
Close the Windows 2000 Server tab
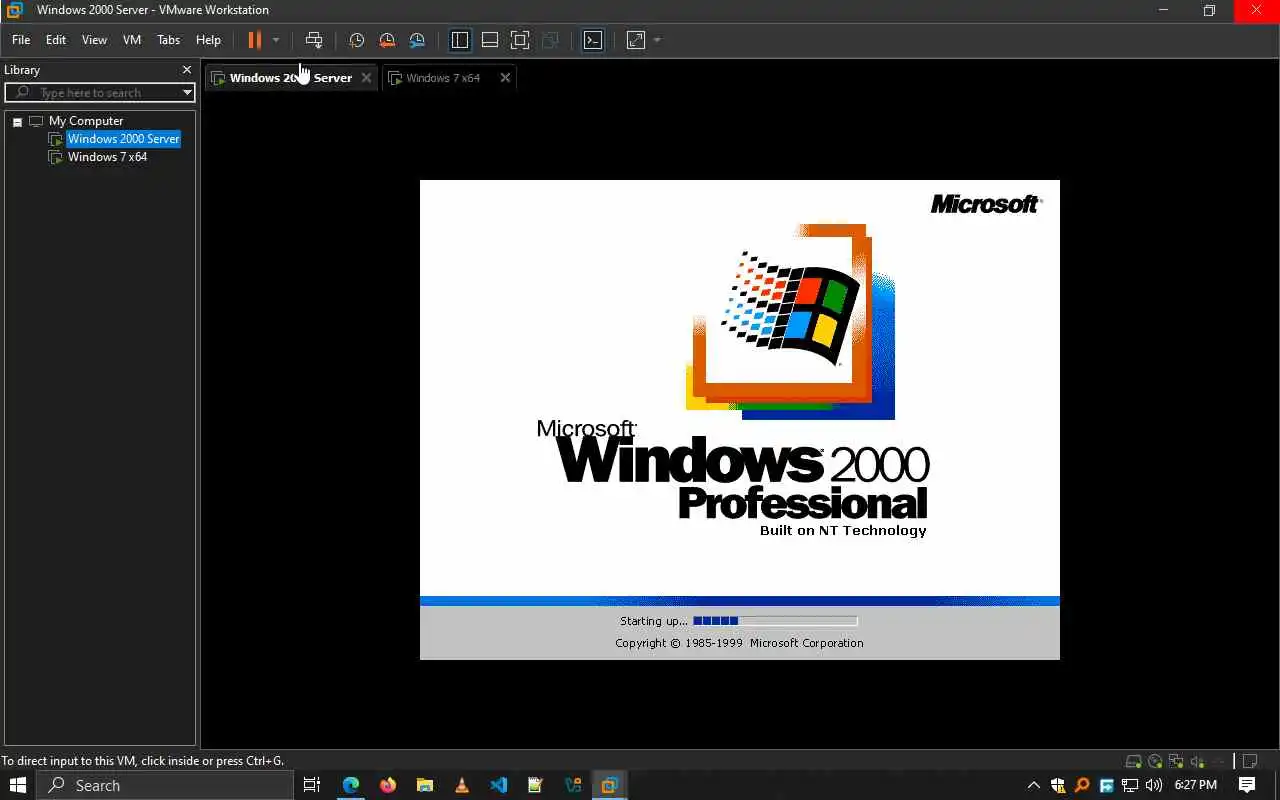(x=366, y=77)
